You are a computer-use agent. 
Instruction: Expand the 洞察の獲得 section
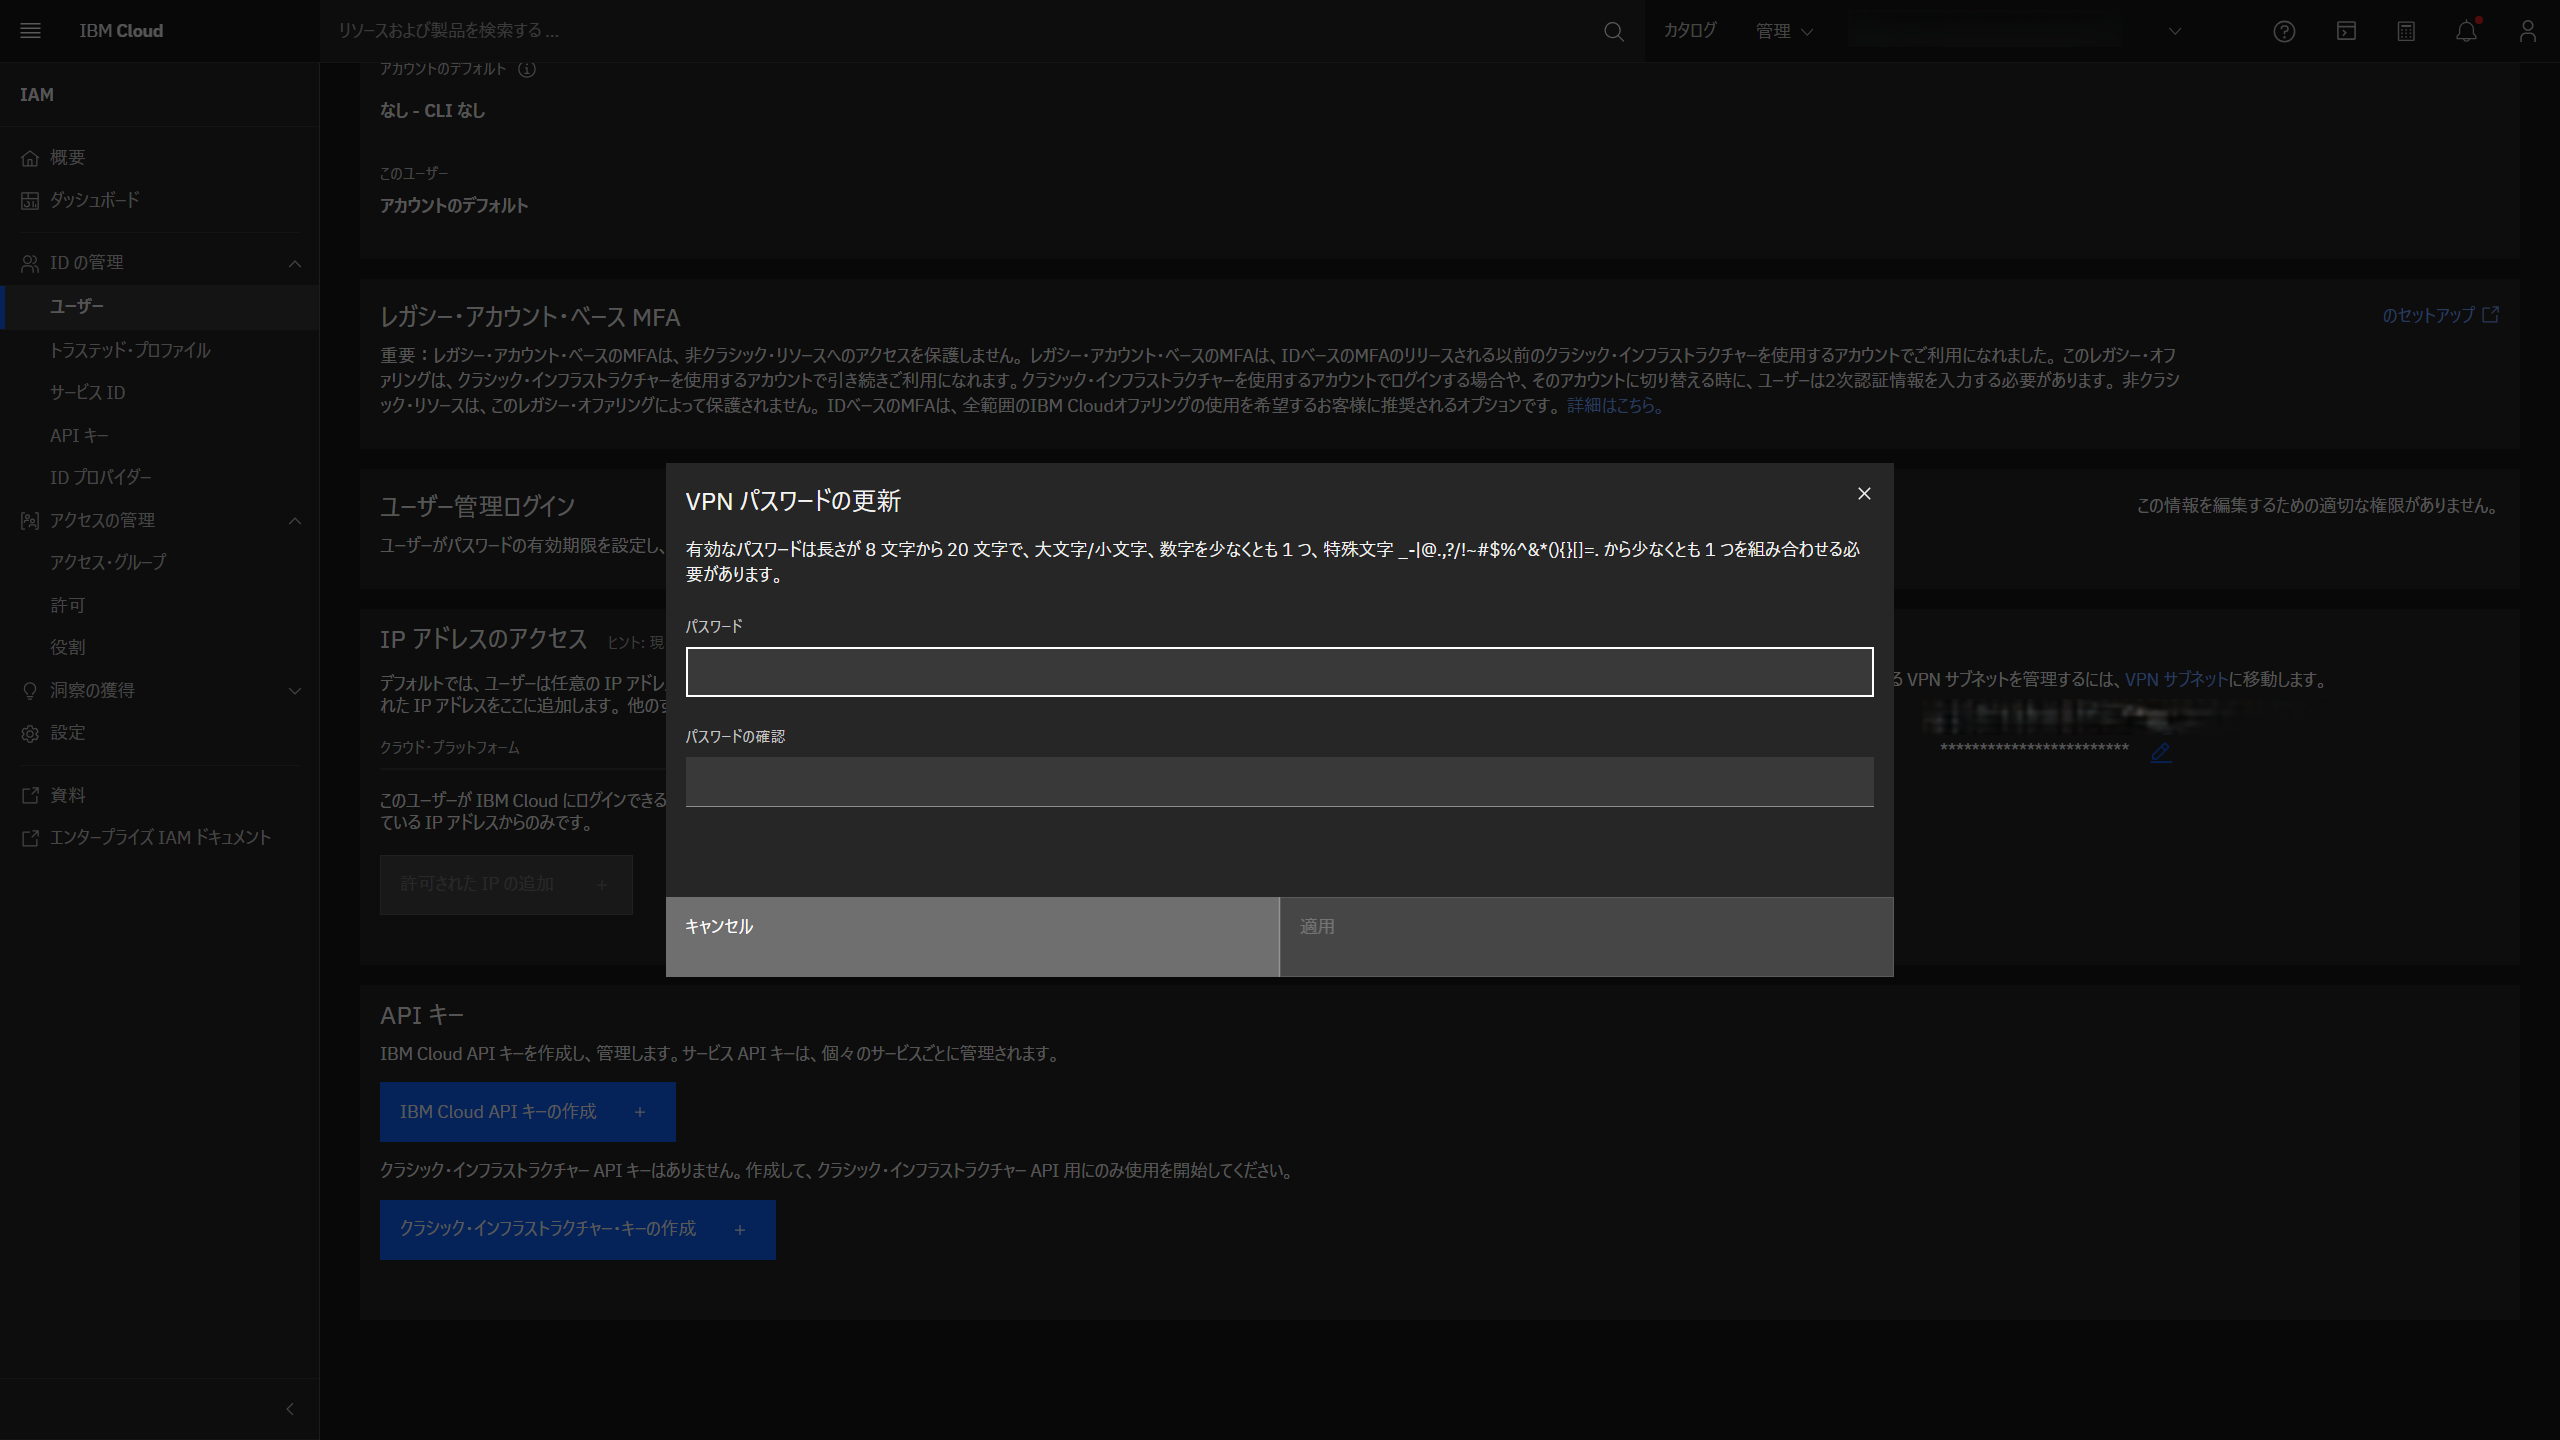(x=295, y=690)
